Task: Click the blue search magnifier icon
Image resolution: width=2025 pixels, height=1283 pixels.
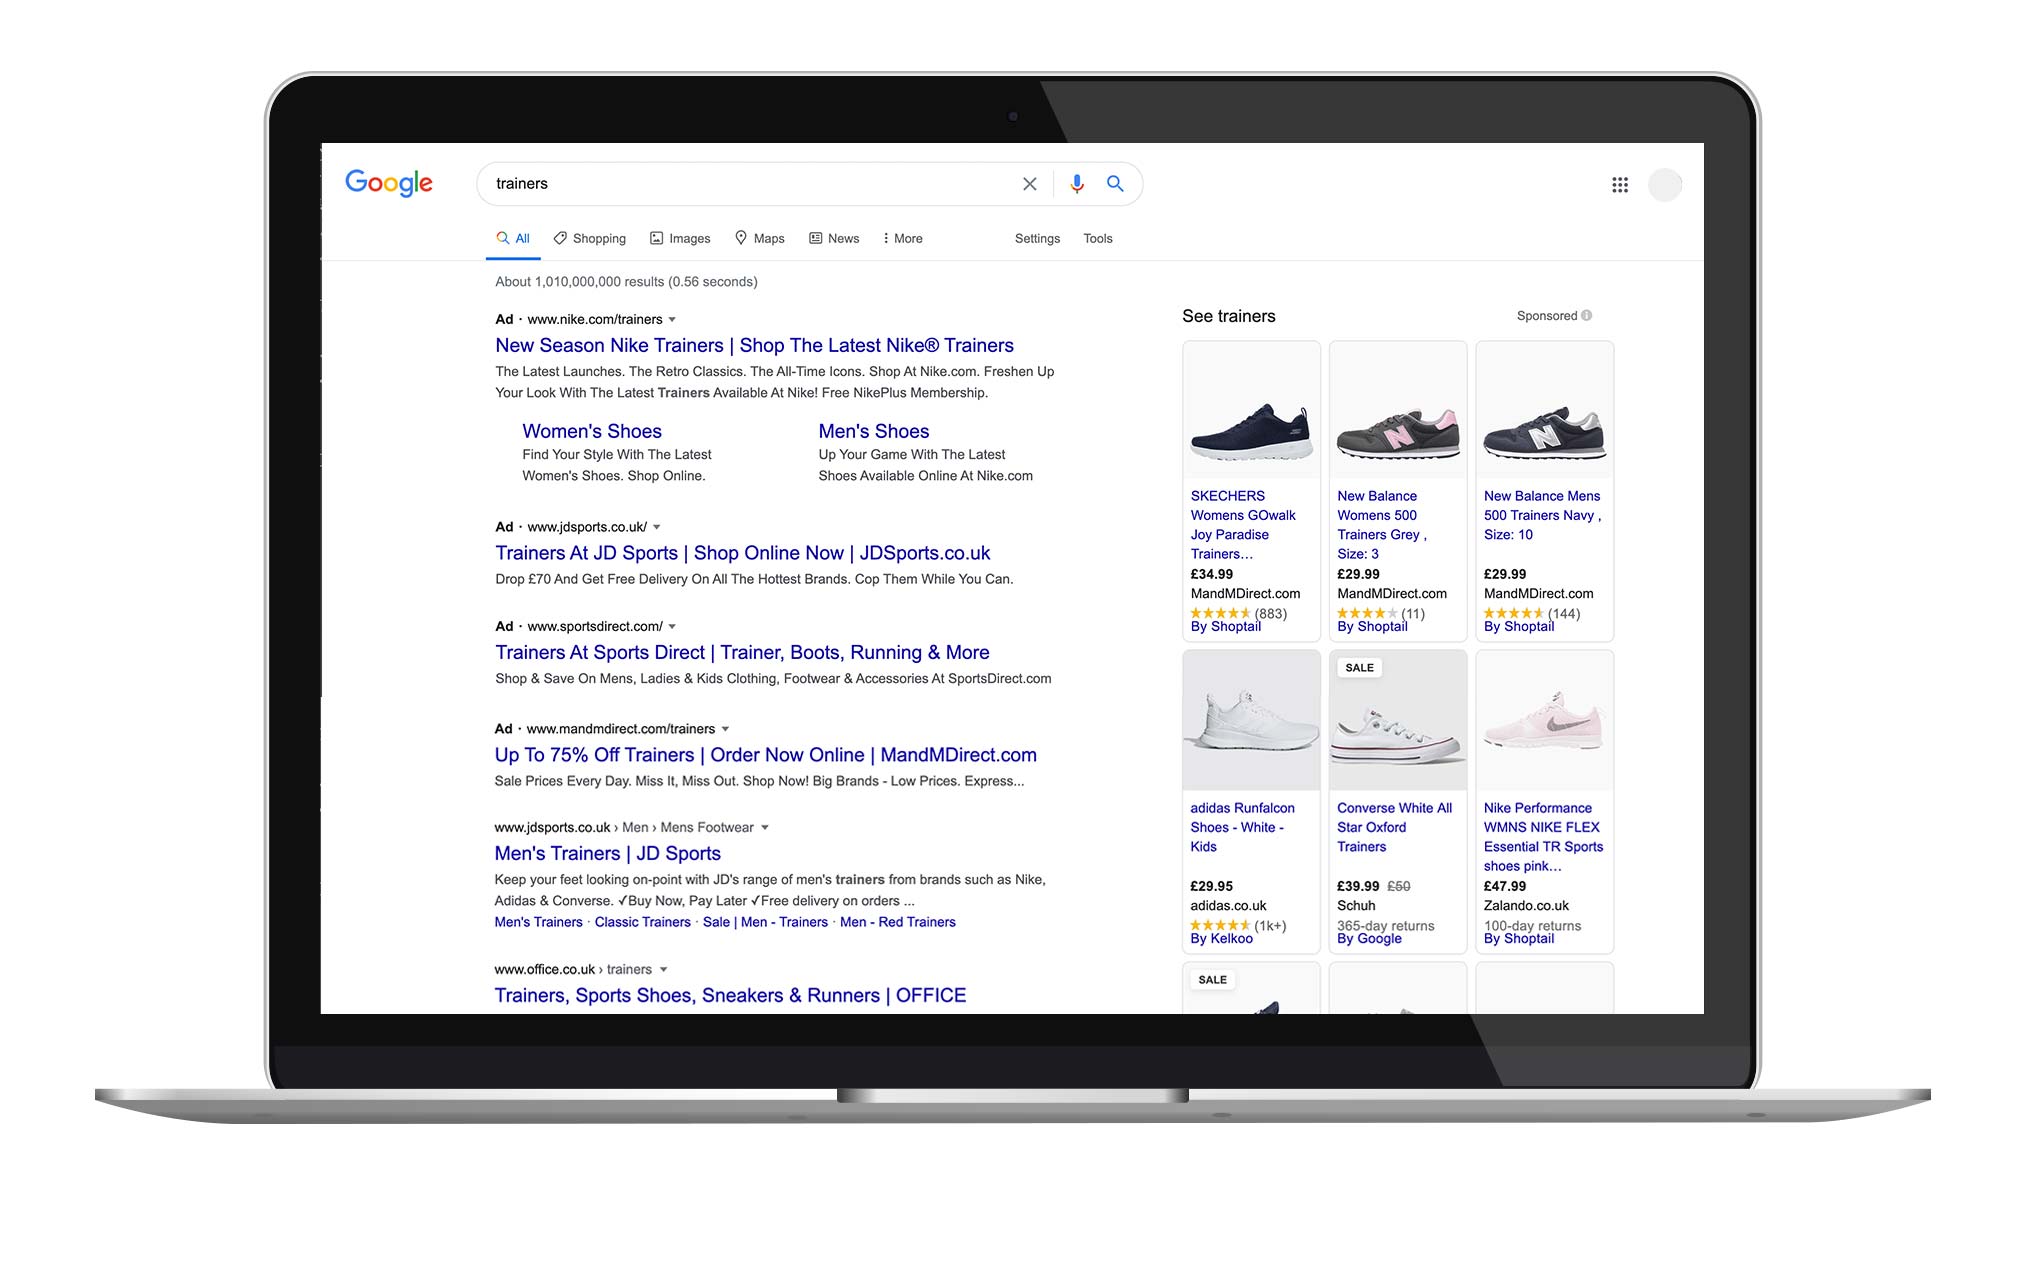Action: [x=1115, y=184]
